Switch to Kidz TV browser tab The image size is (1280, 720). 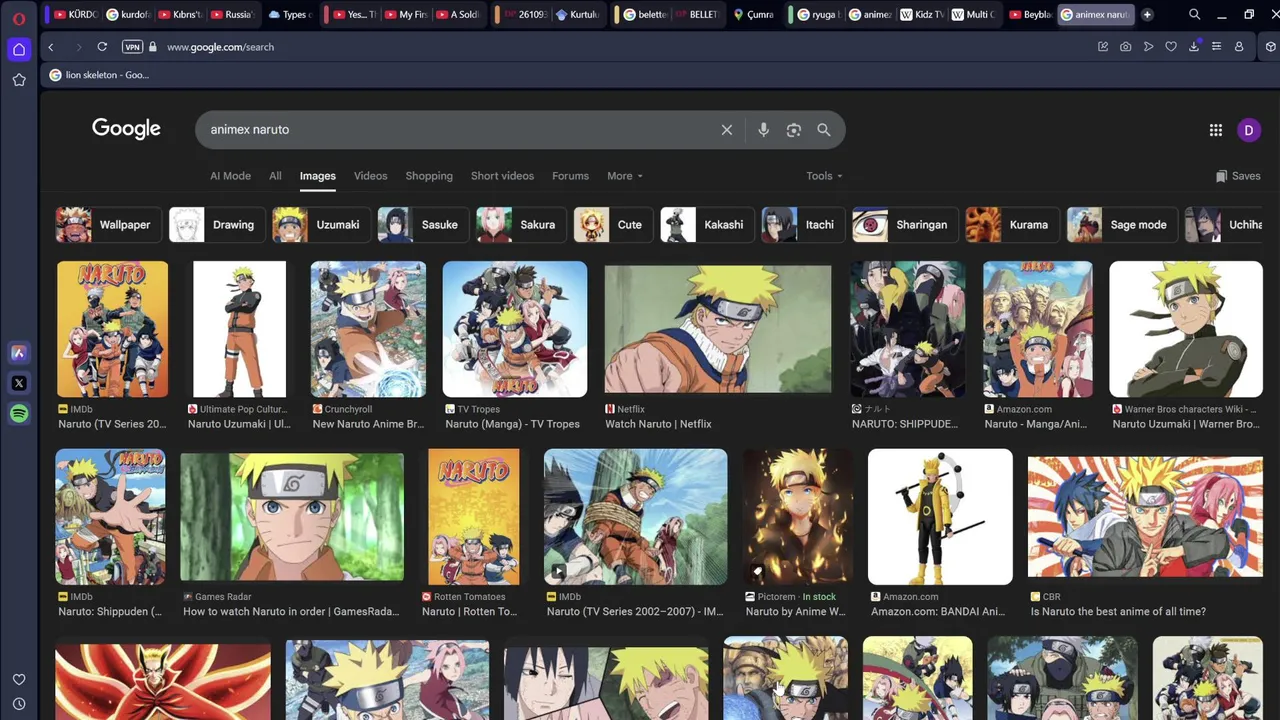[x=921, y=15]
